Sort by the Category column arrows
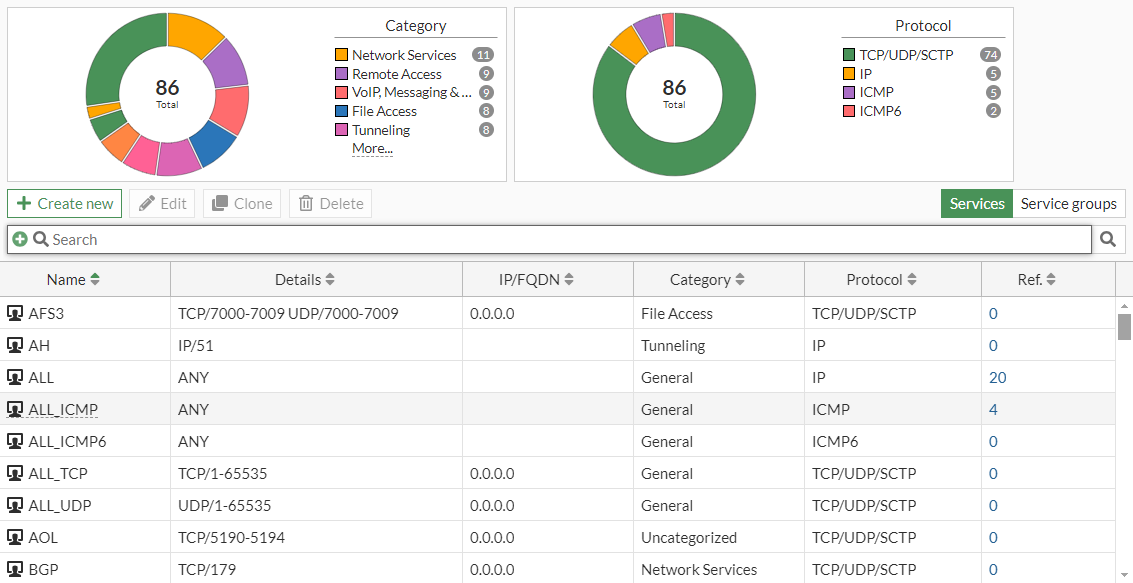 [x=739, y=280]
